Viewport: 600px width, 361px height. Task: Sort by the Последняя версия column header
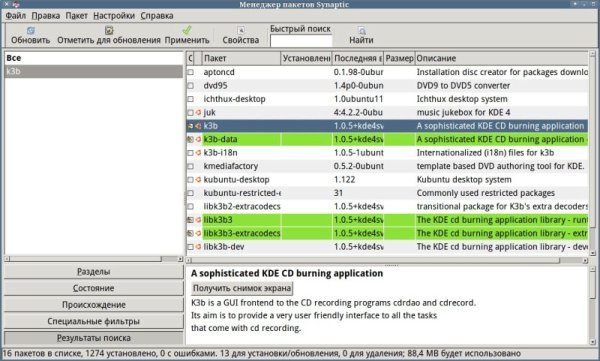pyautogui.click(x=358, y=58)
